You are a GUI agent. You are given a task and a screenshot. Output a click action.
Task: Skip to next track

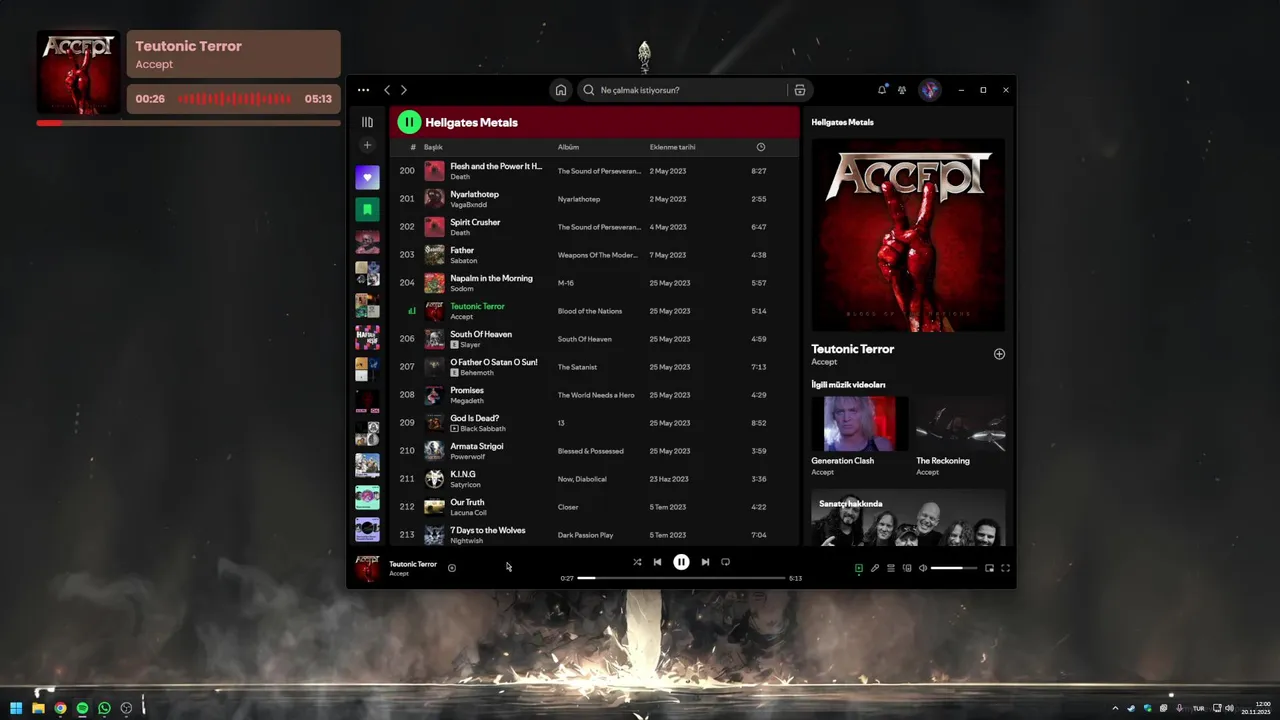[705, 562]
